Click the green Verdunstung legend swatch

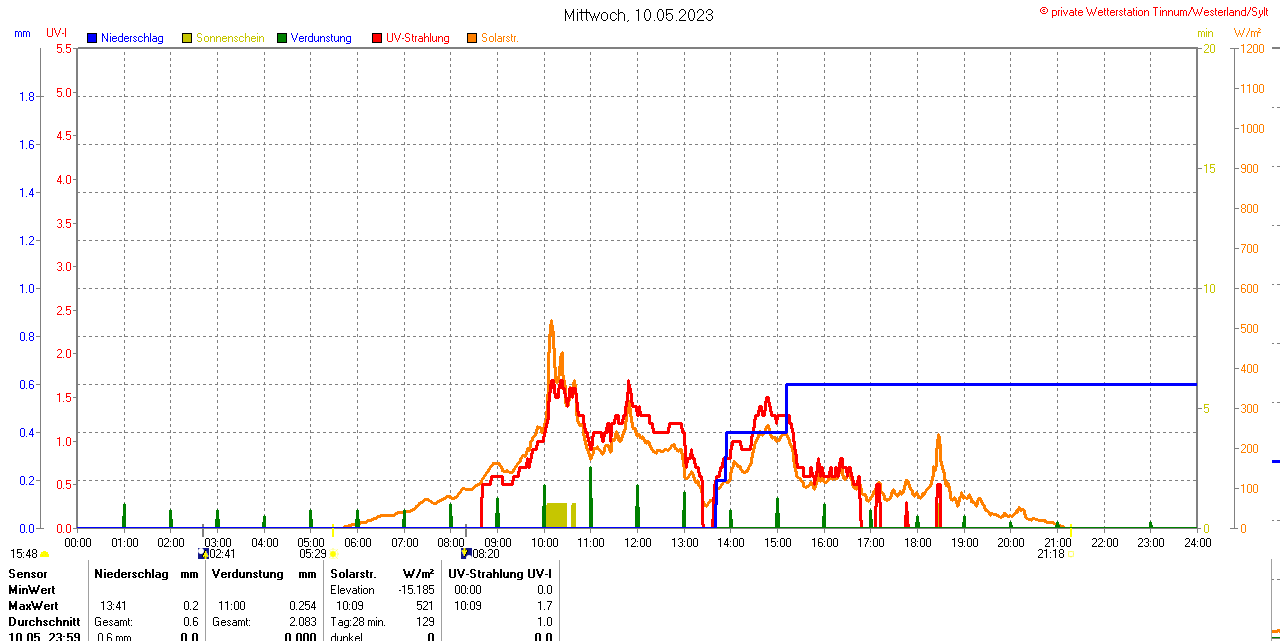[282, 38]
